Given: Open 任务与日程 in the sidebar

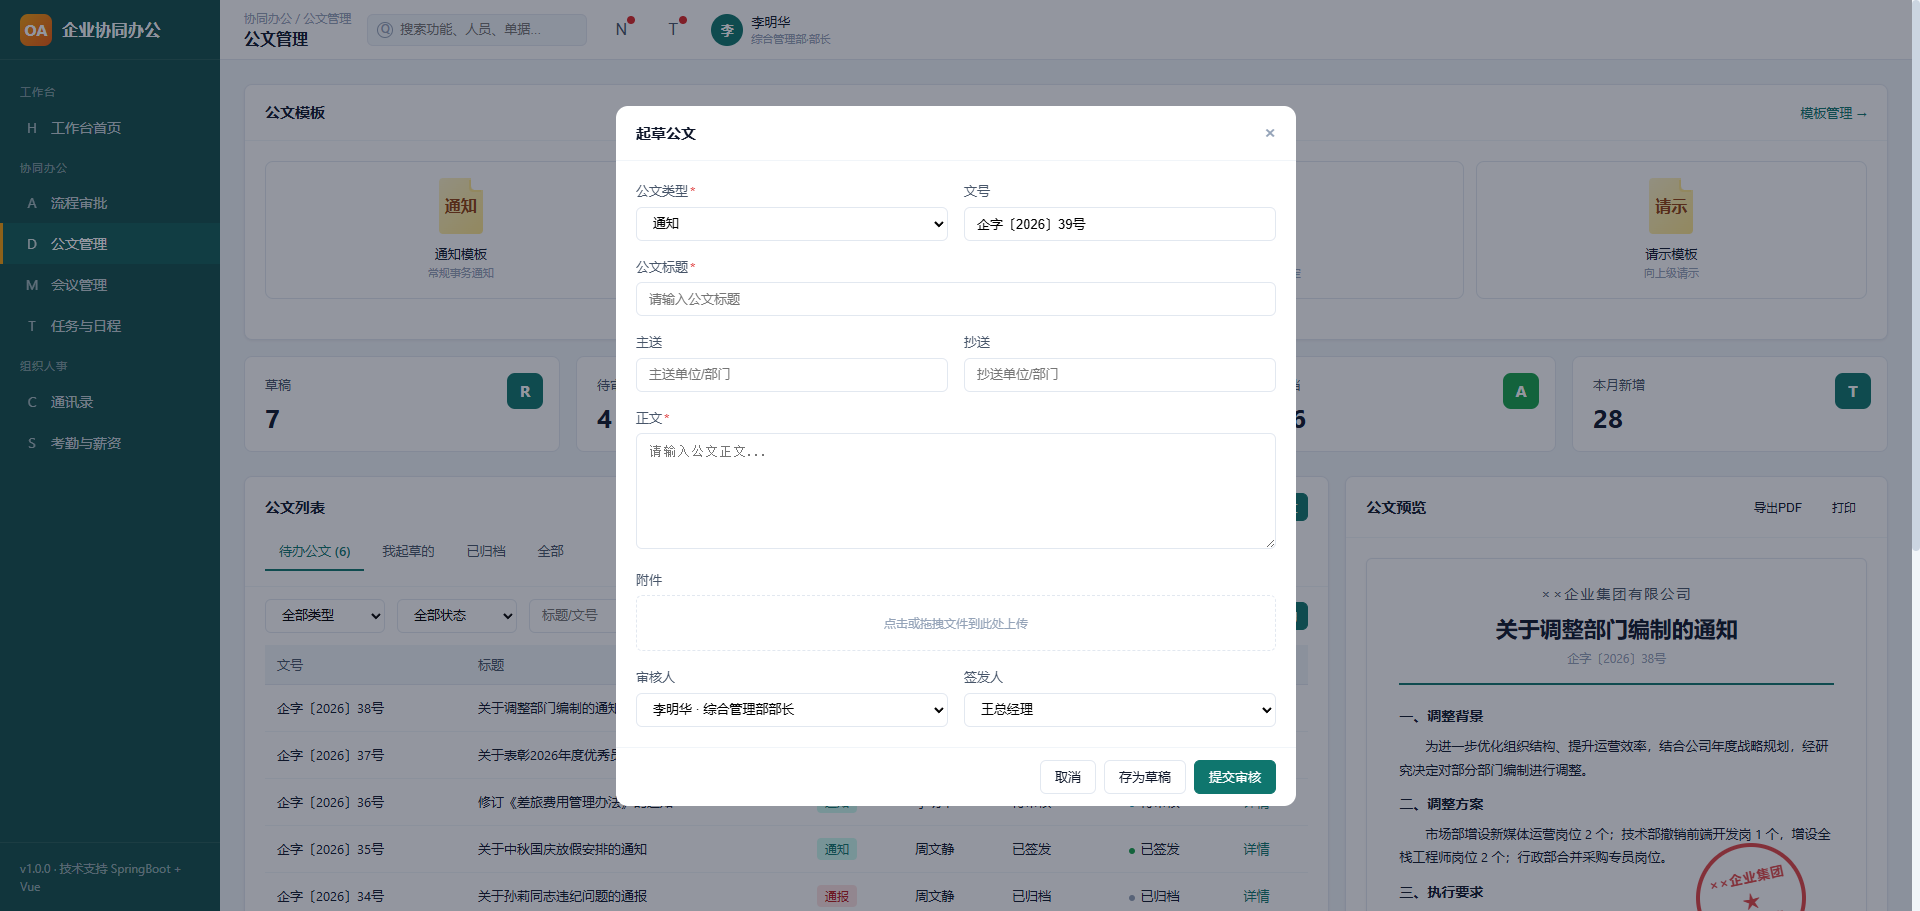Looking at the screenshot, I should click(110, 326).
